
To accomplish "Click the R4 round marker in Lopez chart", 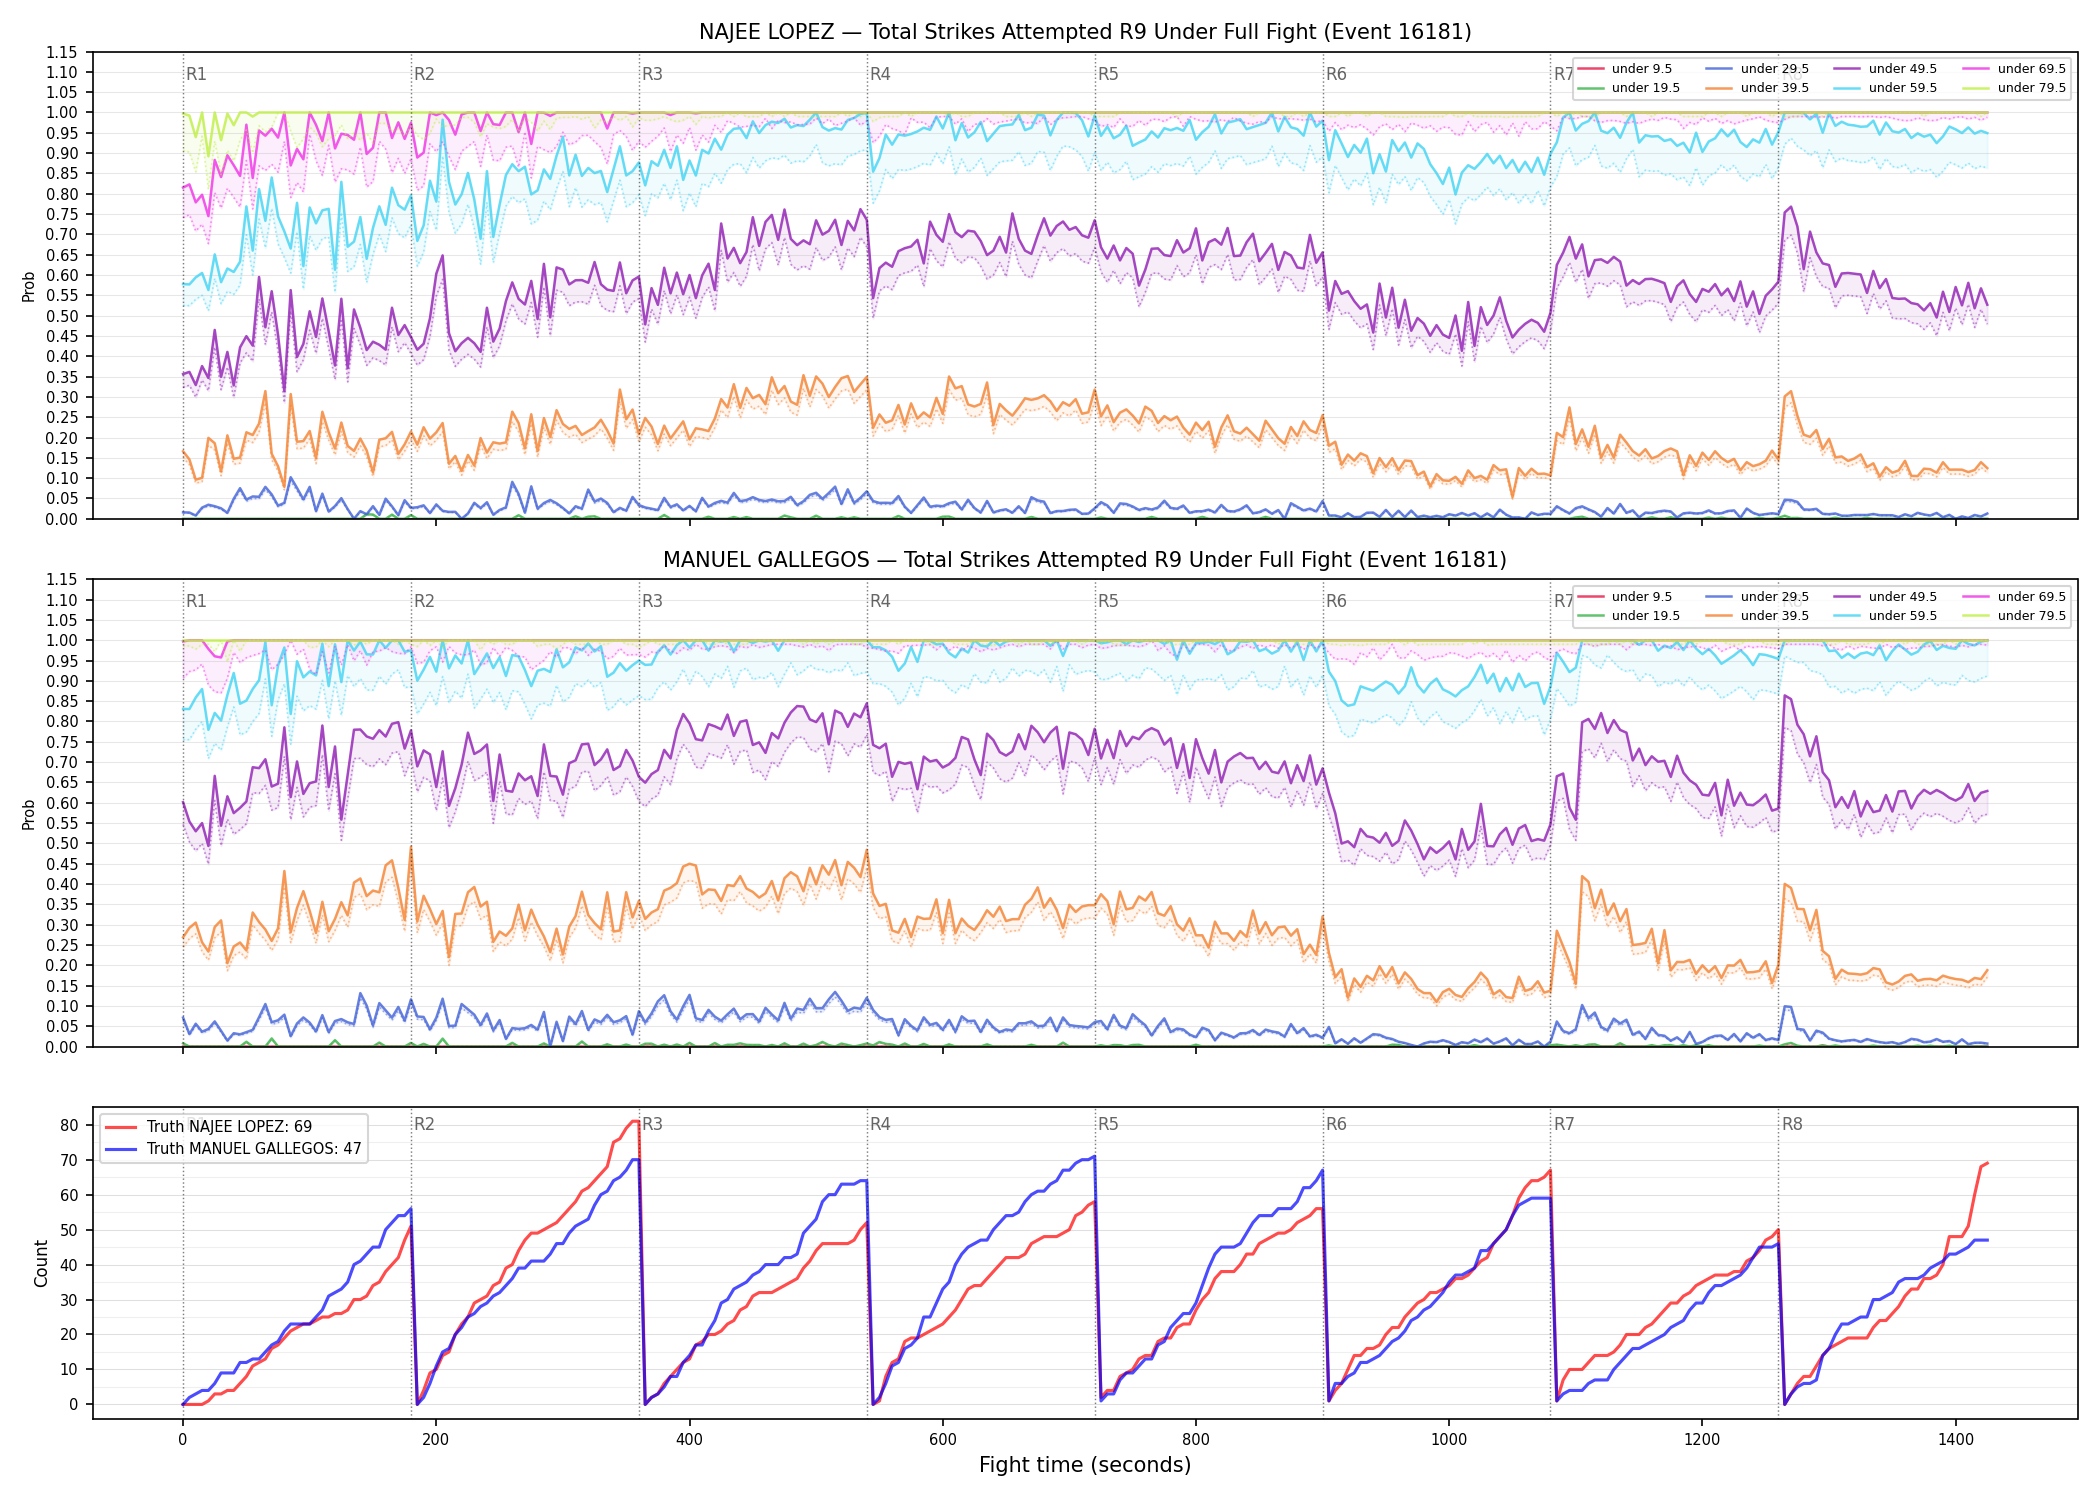I will [x=880, y=74].
